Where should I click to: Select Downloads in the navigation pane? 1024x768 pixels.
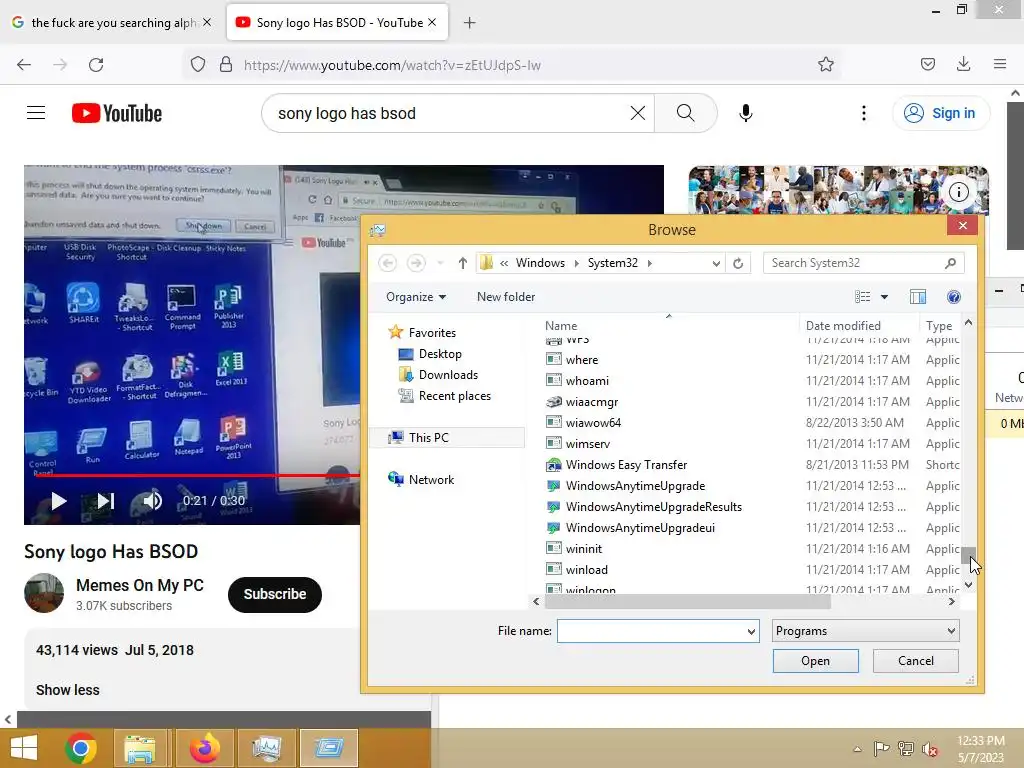point(448,375)
